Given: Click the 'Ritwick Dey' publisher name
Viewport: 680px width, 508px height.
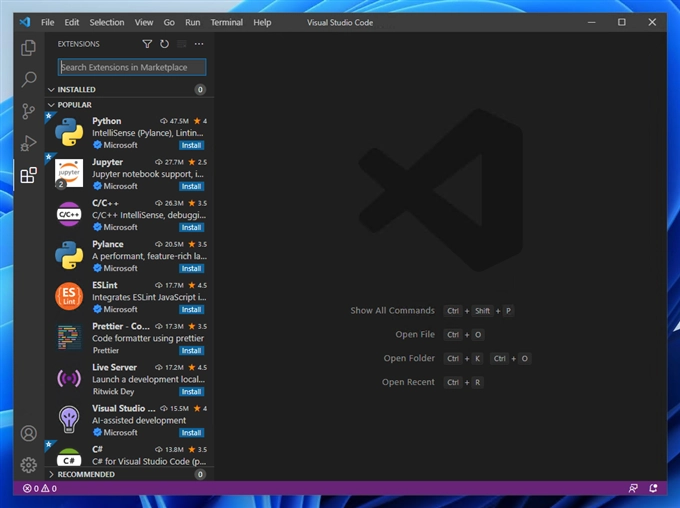Looking at the screenshot, I should [x=114, y=391].
